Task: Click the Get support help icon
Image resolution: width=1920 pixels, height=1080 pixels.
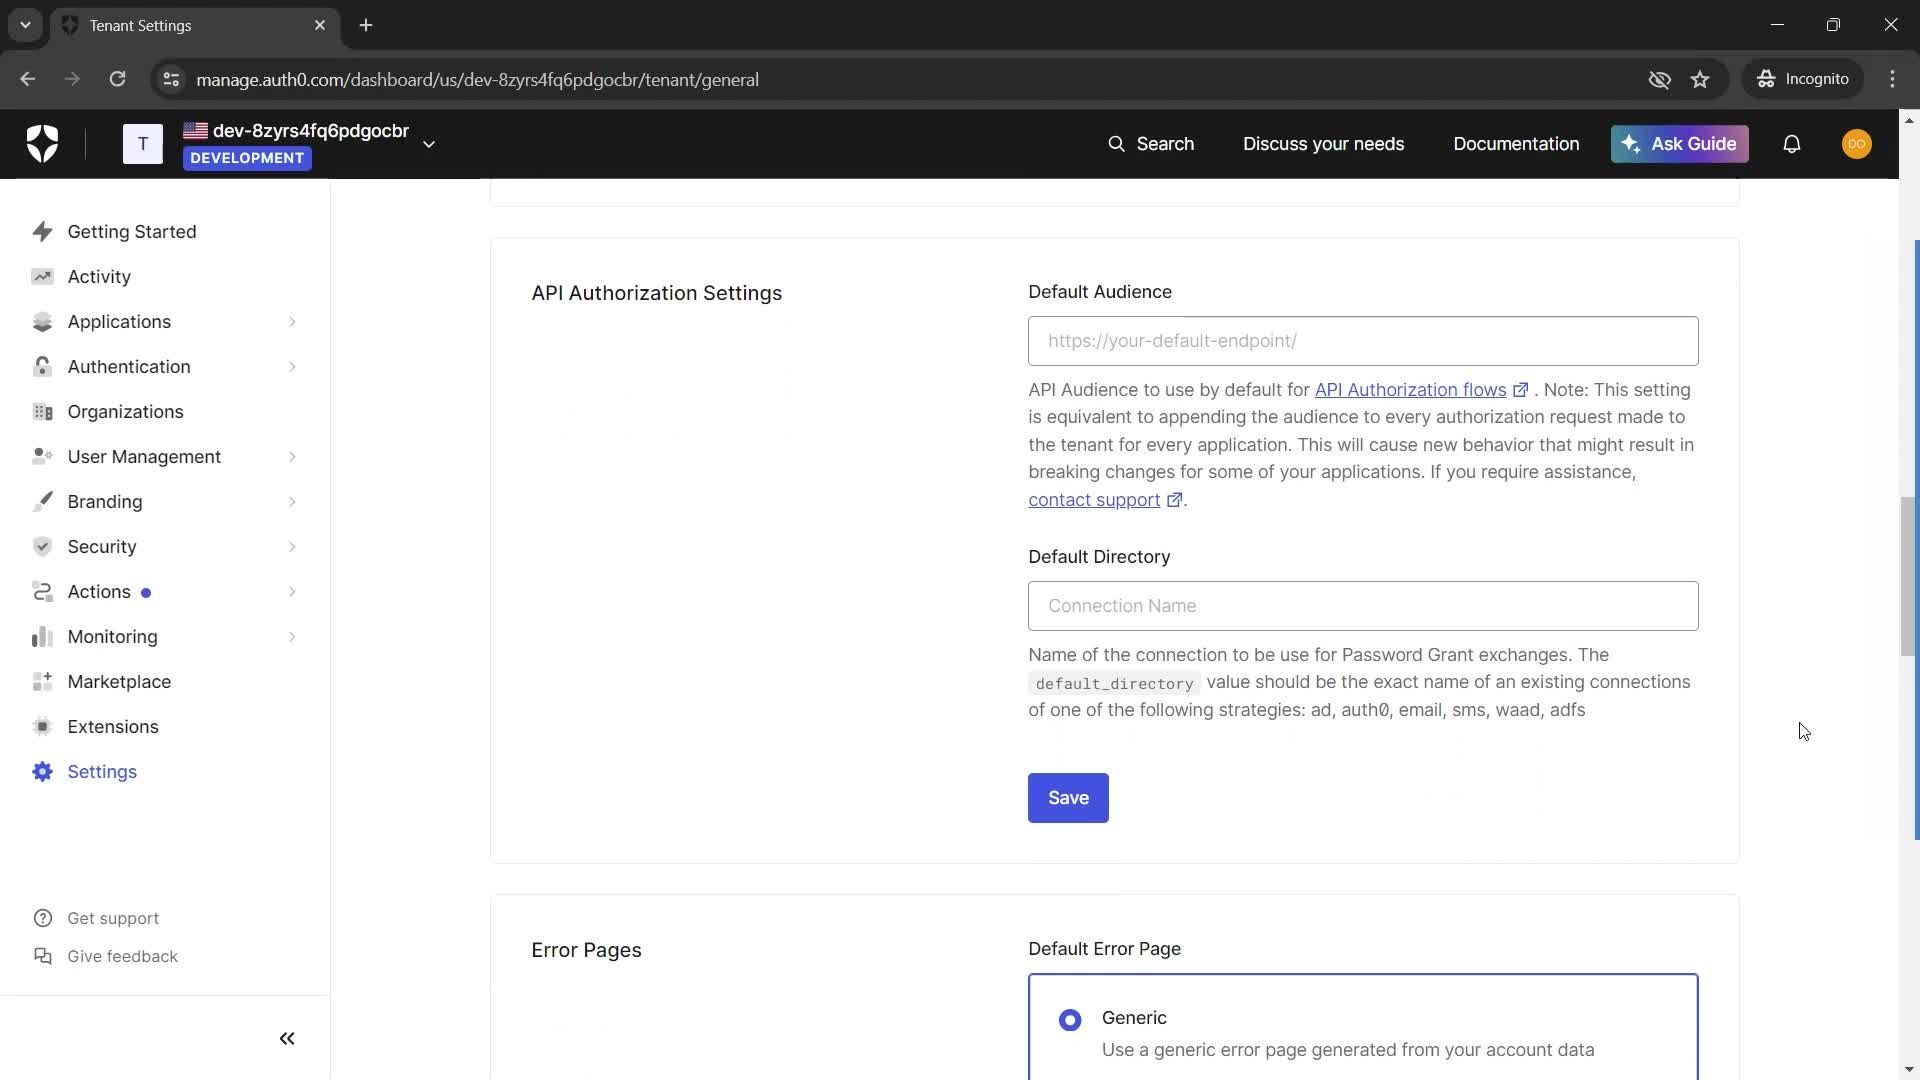Action: click(42, 918)
